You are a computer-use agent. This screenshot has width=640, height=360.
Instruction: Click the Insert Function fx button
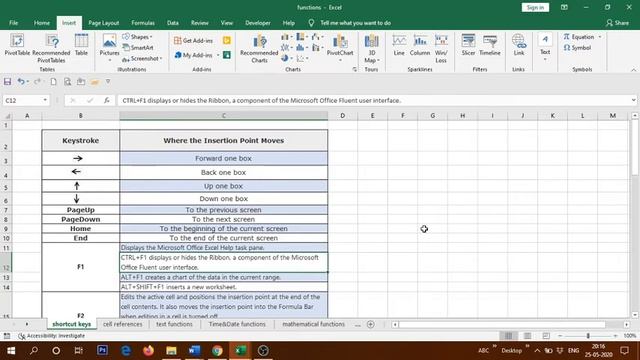tap(107, 100)
